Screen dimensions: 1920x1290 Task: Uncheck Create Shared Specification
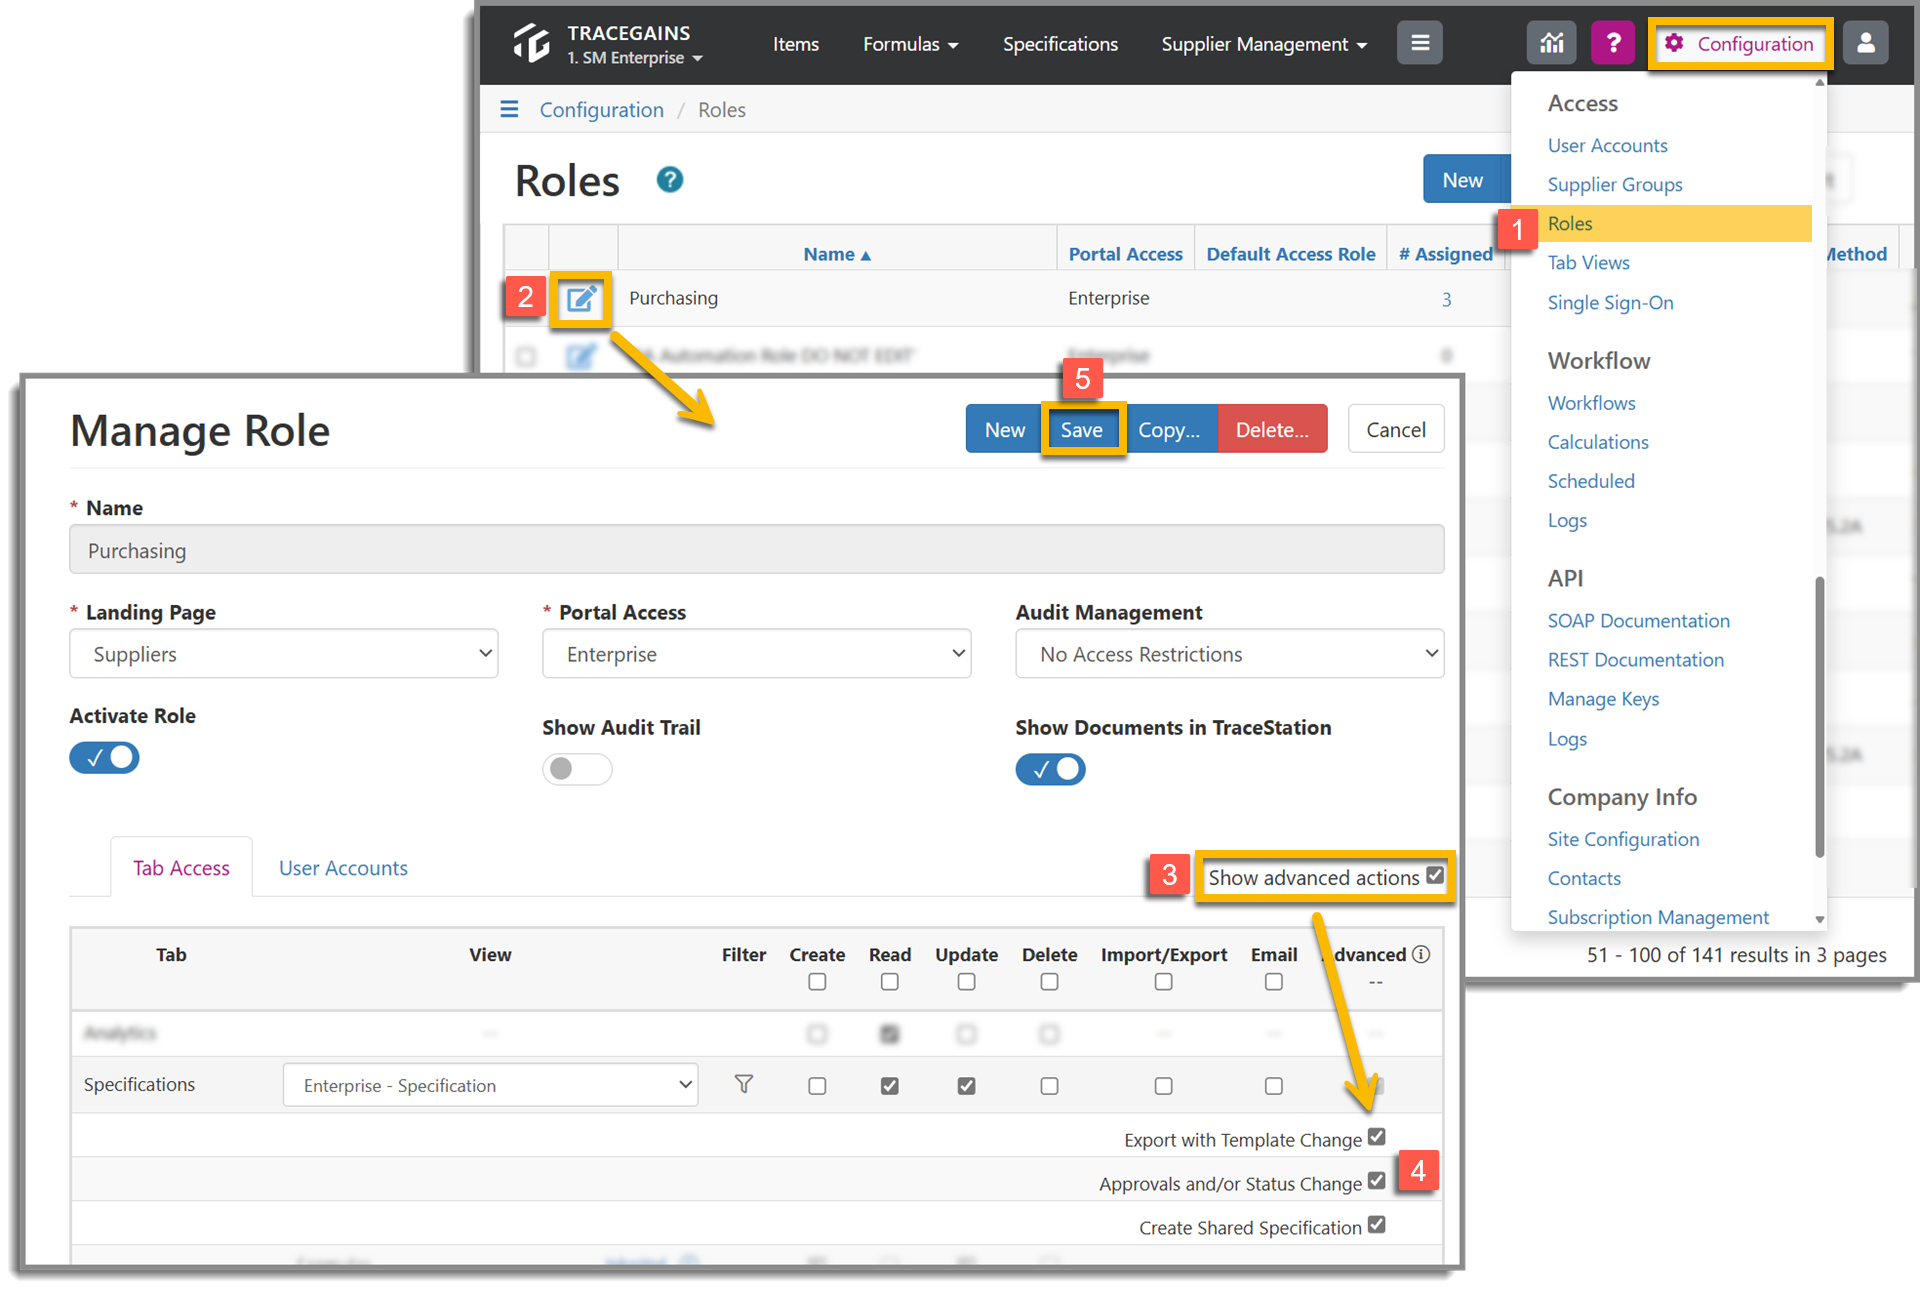[x=1377, y=1225]
